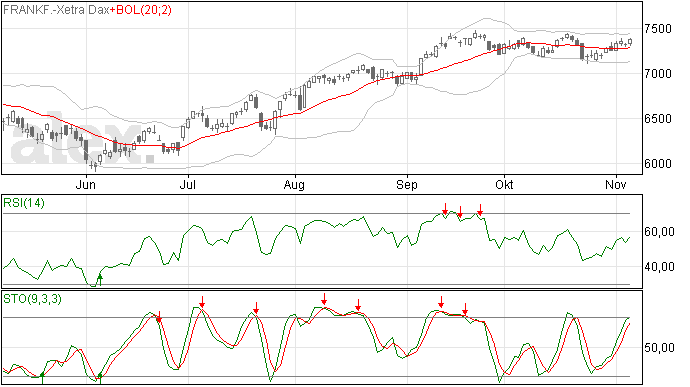Click the 7000 price axis label
Screen dimensions: 690x387
pos(658,74)
